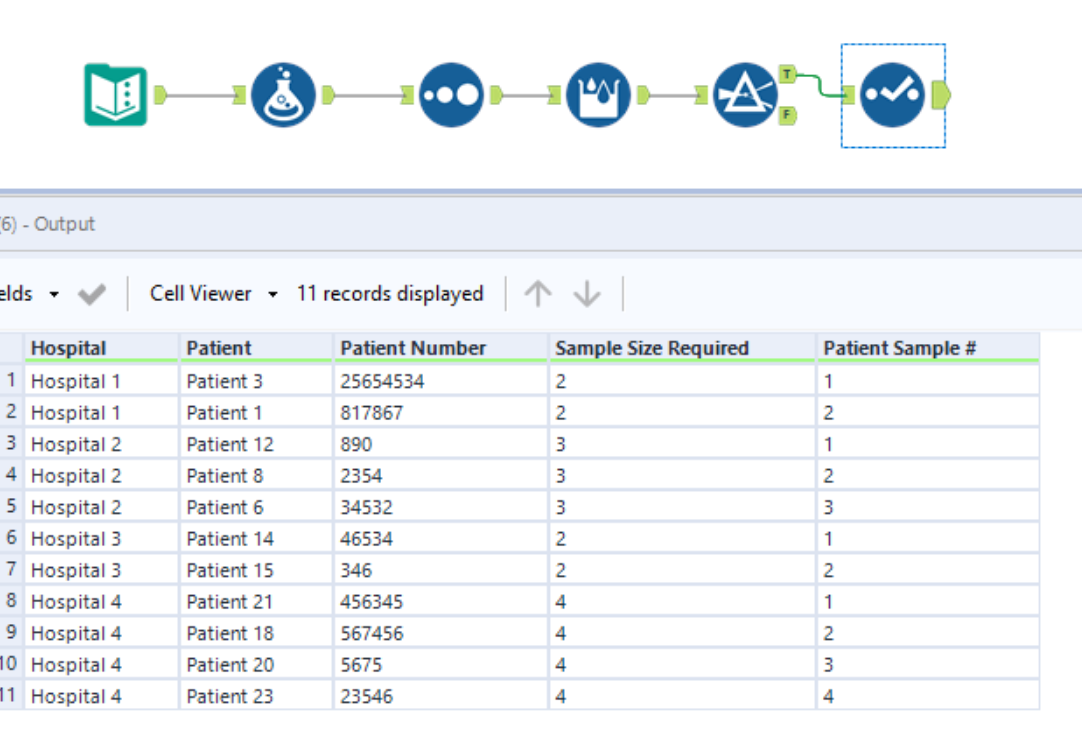This screenshot has width=1082, height=730.
Task: Click the down arrow navigation icon
Action: [585, 293]
